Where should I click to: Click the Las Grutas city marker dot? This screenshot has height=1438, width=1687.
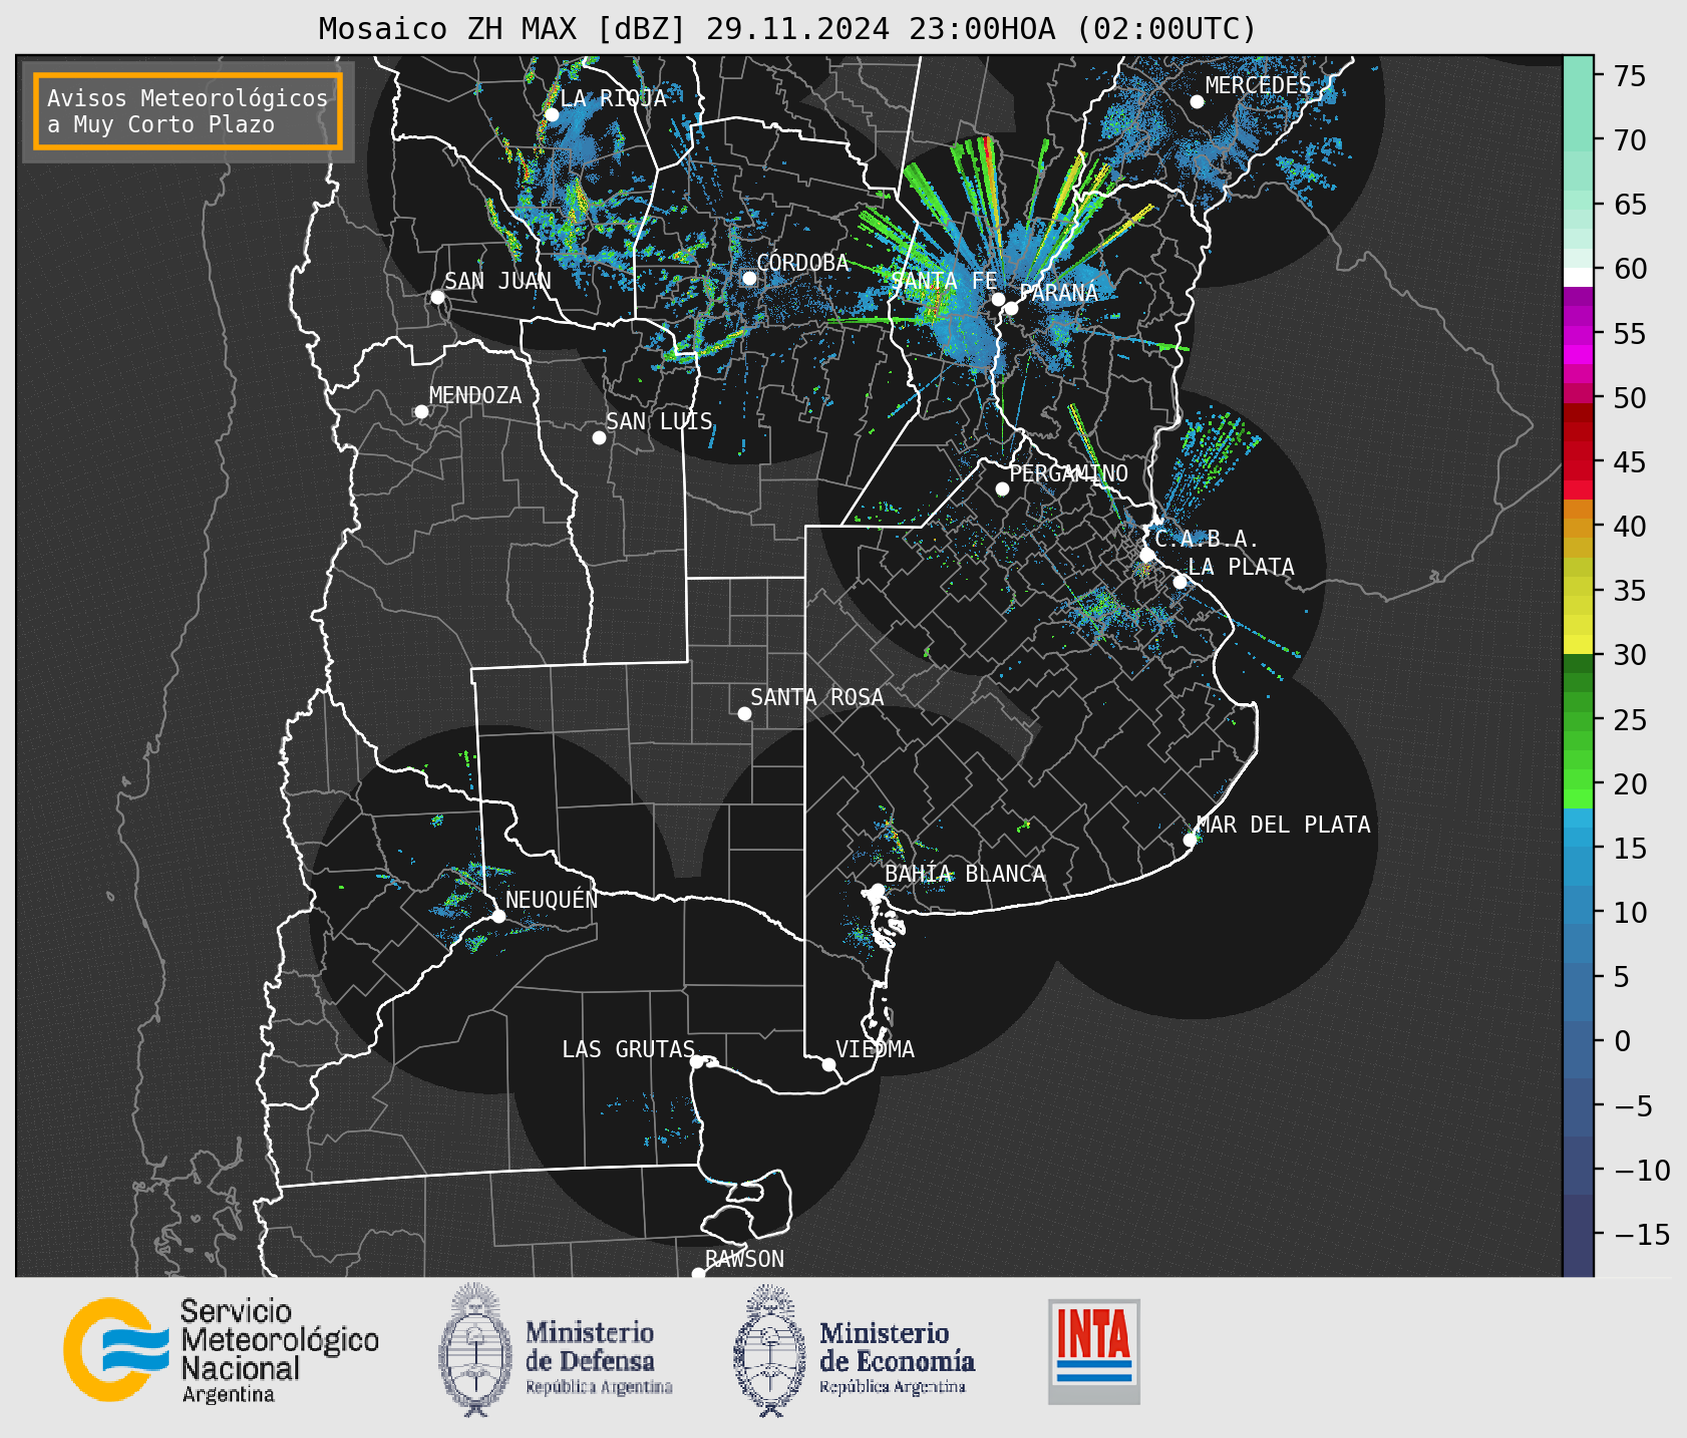(697, 1062)
